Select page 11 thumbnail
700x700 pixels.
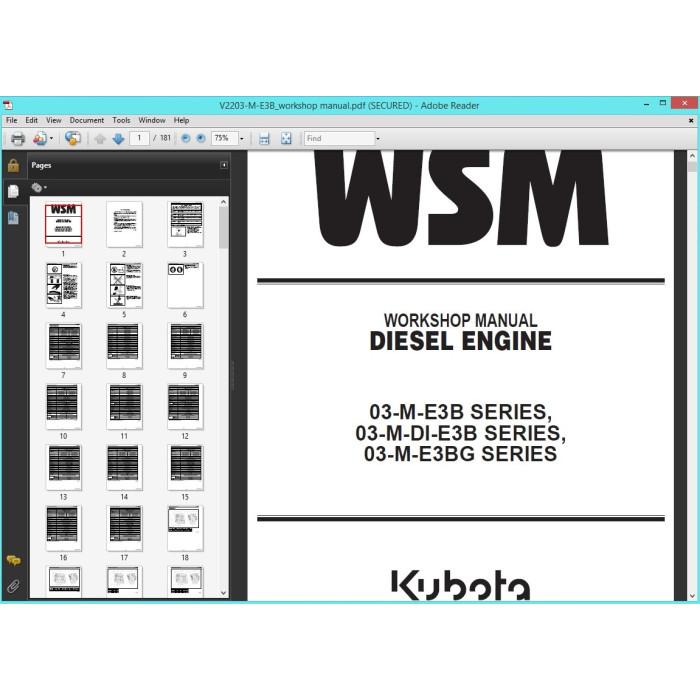(125, 407)
